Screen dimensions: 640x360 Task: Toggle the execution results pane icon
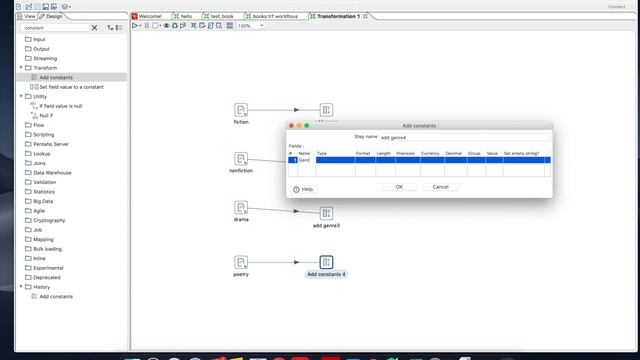point(230,26)
